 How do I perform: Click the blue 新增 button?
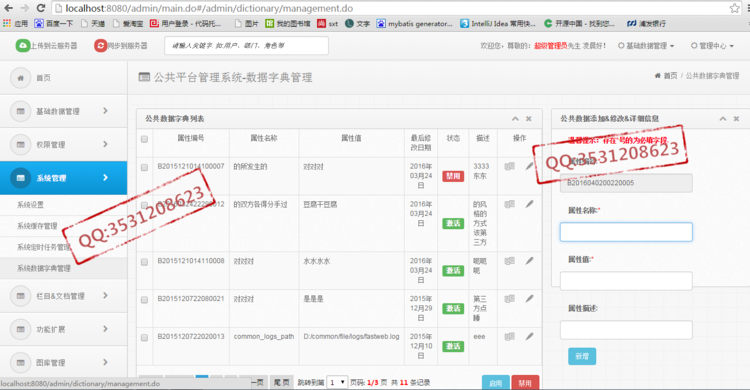pos(582,357)
